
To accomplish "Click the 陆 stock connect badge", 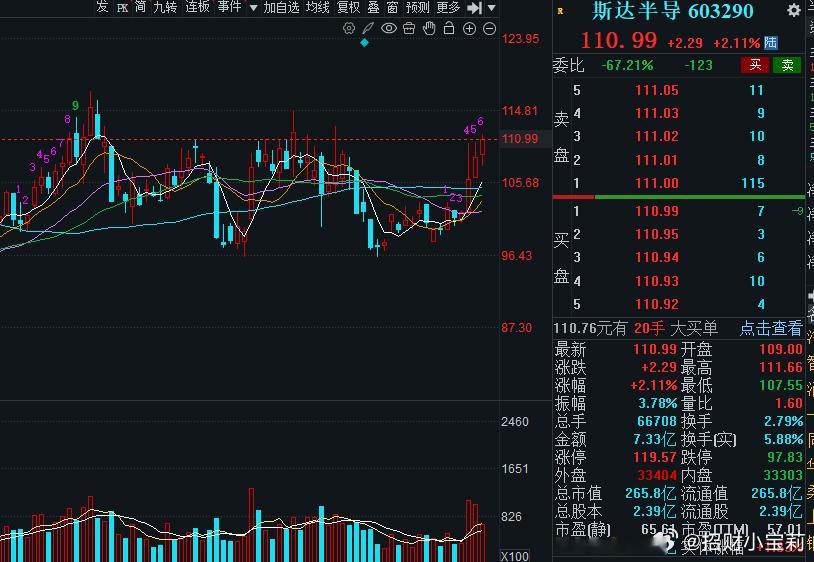I will coord(770,42).
